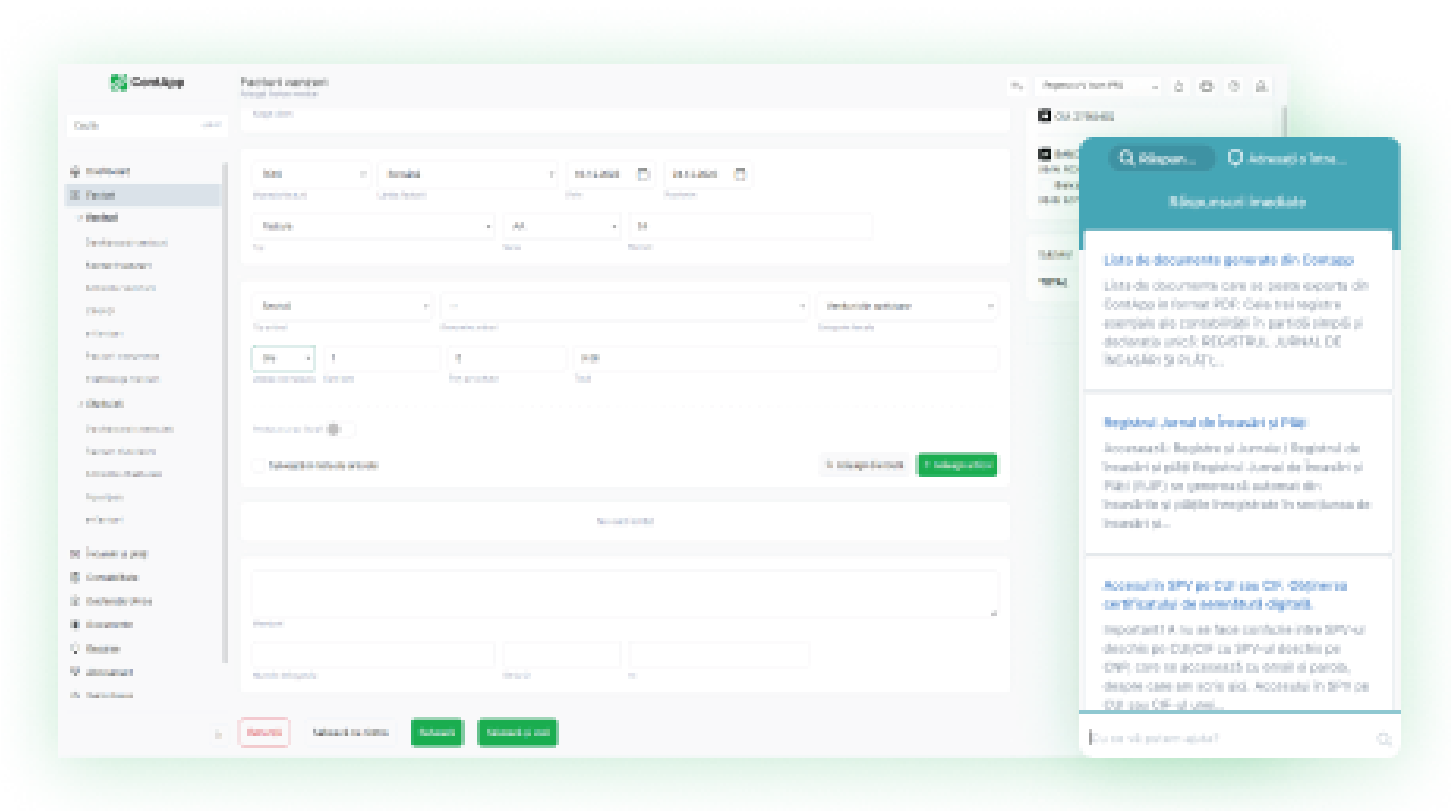The image size is (1452, 812).
Task: Switch to the Răspunsuri tab in help widget
Action: 1160,158
